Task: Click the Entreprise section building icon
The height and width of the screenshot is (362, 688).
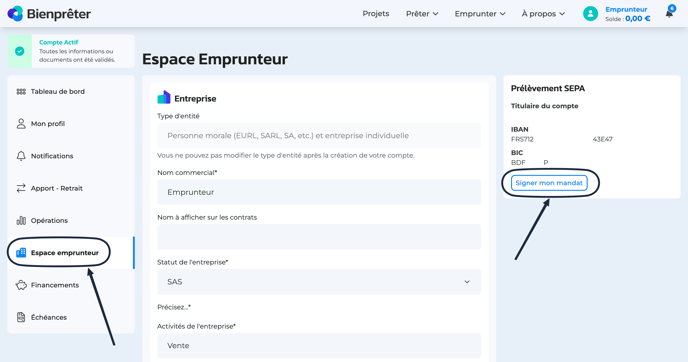Action: [164, 97]
